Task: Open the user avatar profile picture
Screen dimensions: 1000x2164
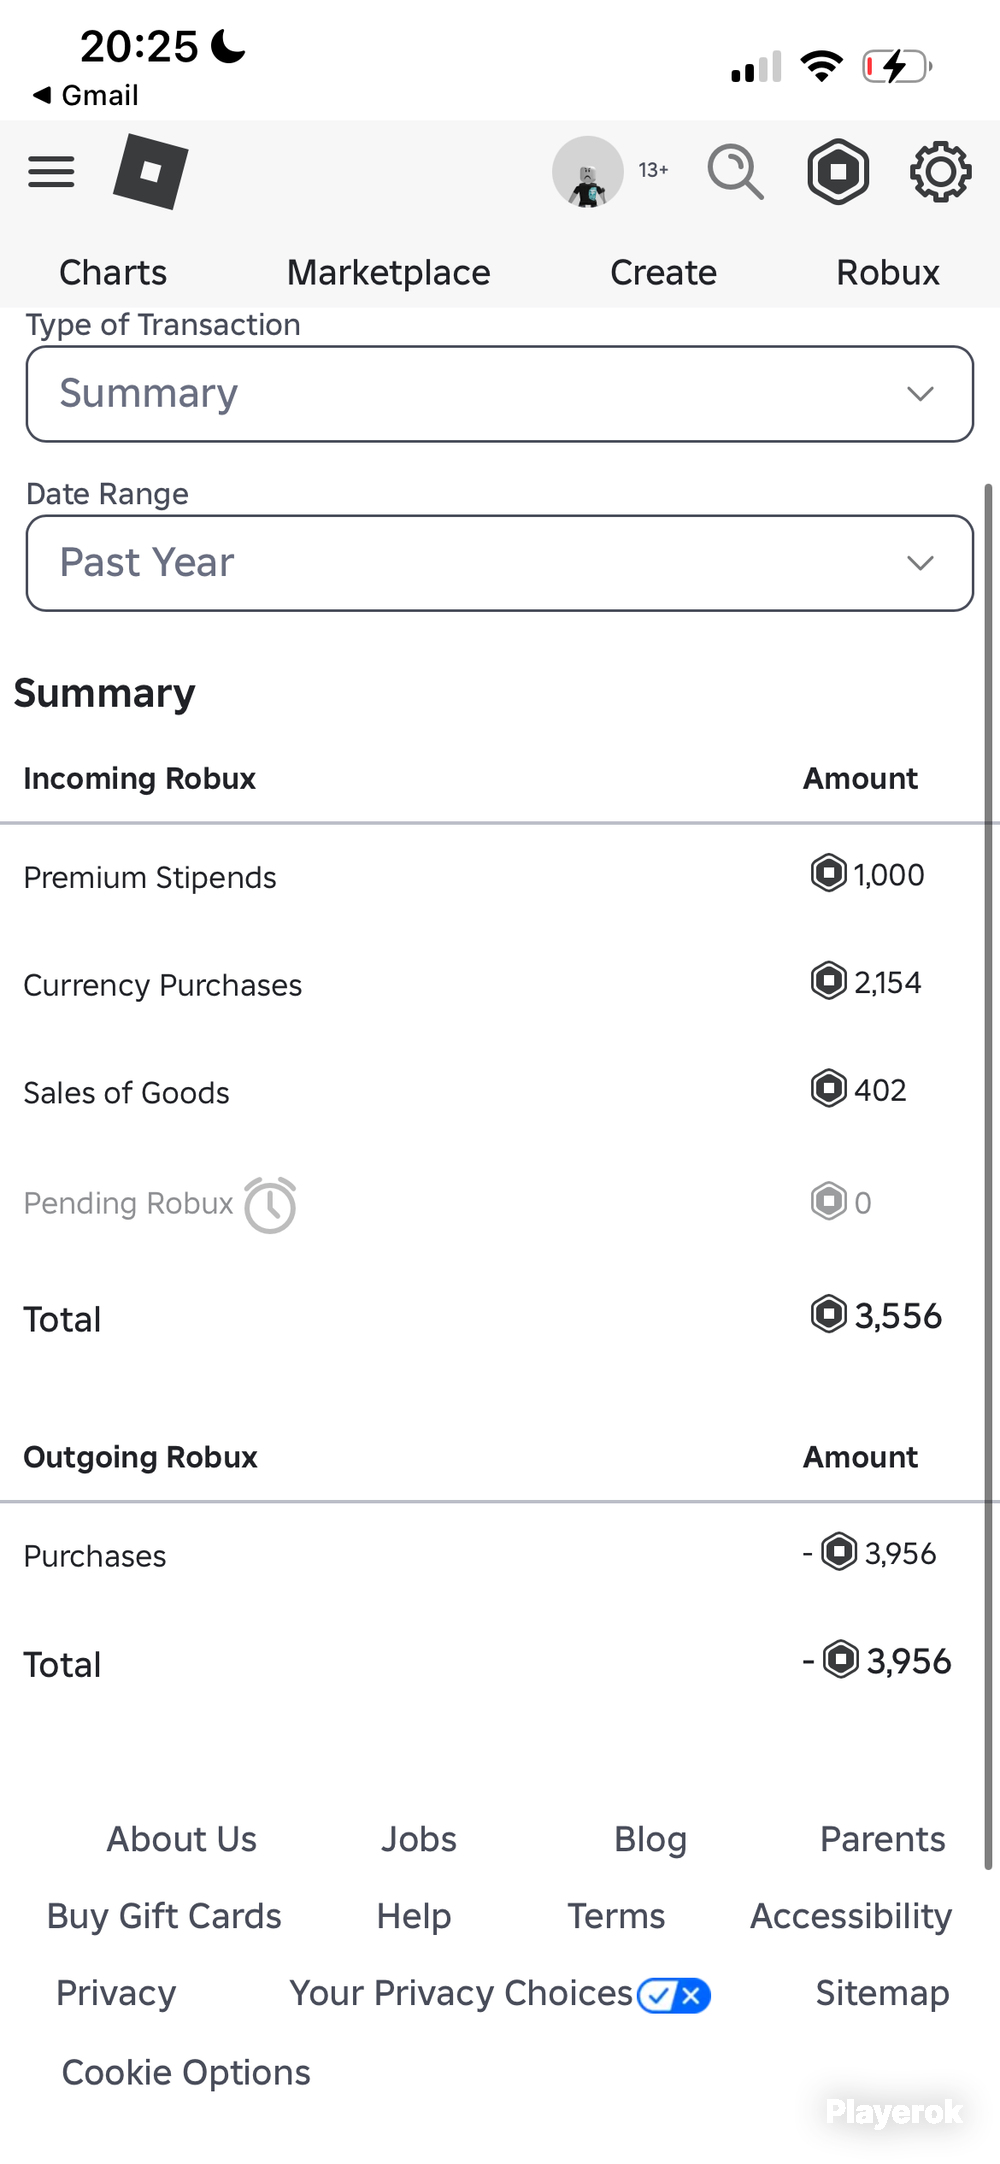Action: 588,172
